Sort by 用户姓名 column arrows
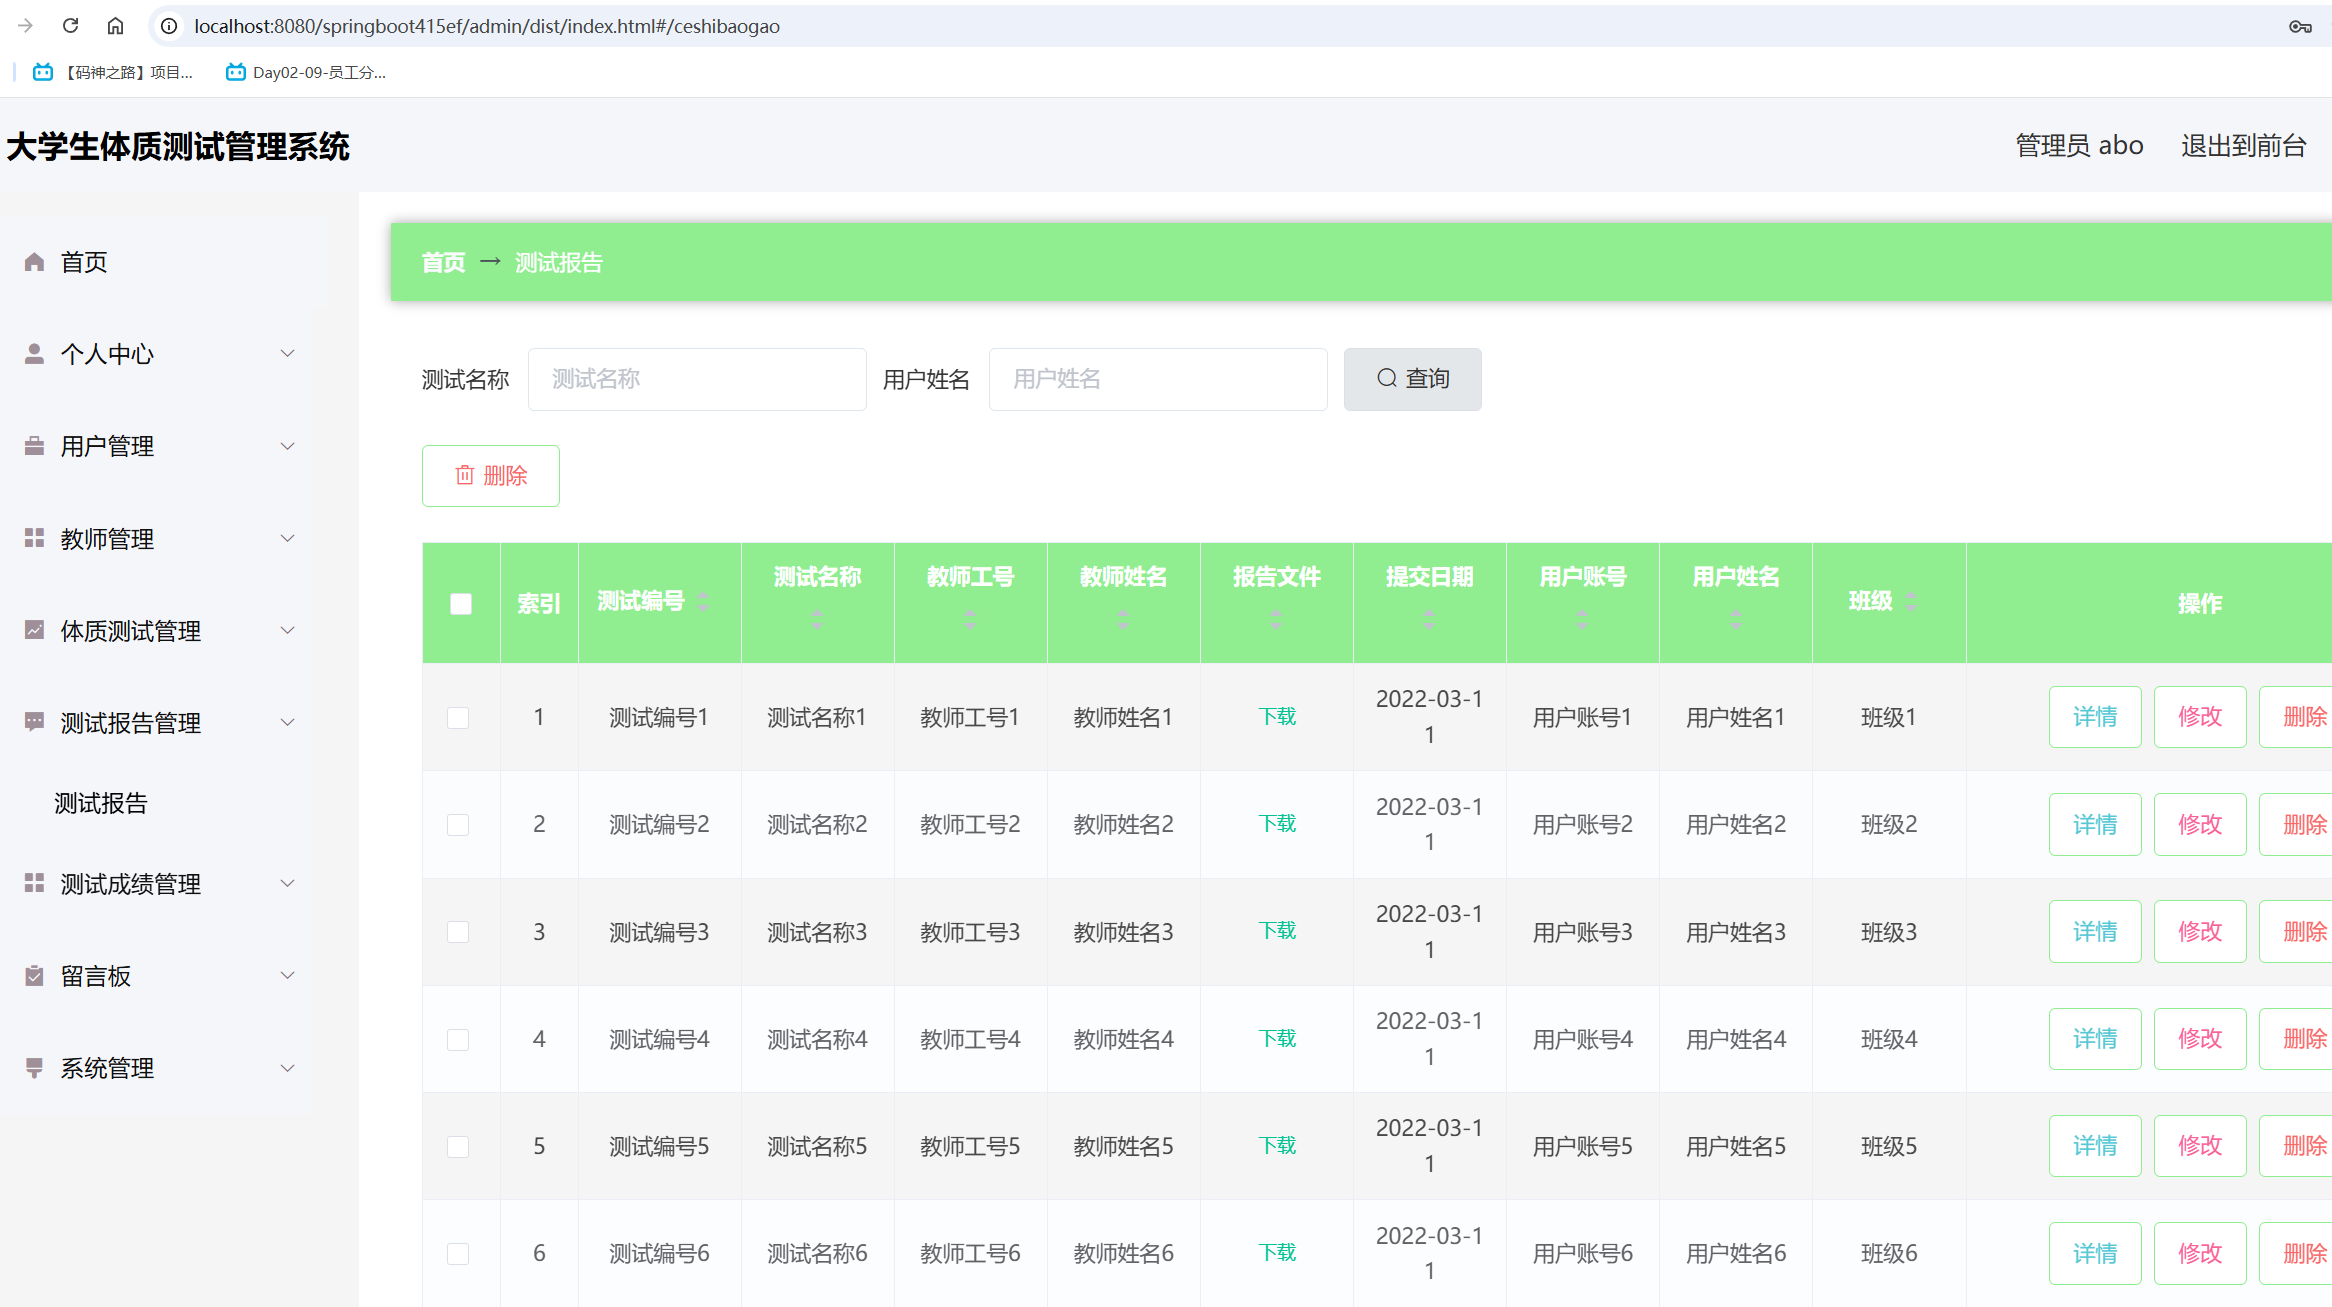Image resolution: width=2332 pixels, height=1307 pixels. 1735,619
